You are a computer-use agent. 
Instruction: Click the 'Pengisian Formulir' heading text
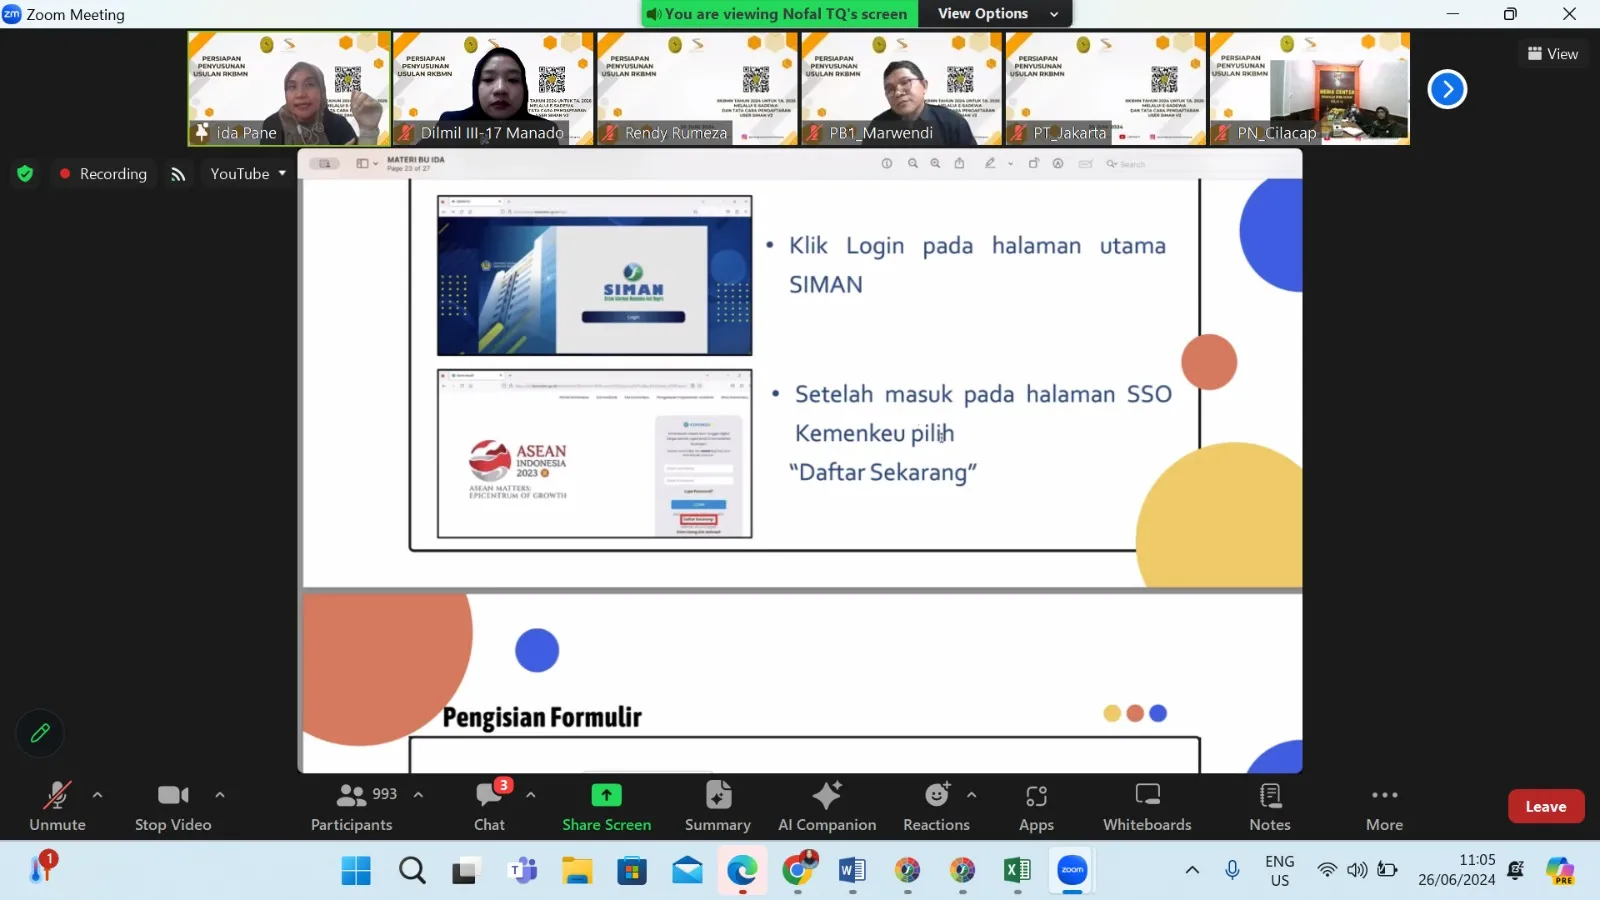point(542,717)
